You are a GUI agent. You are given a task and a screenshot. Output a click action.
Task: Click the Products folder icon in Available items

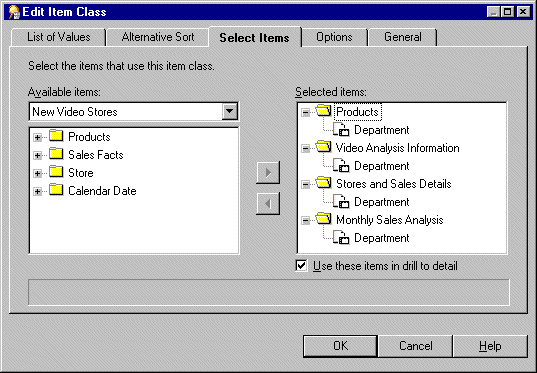56,136
